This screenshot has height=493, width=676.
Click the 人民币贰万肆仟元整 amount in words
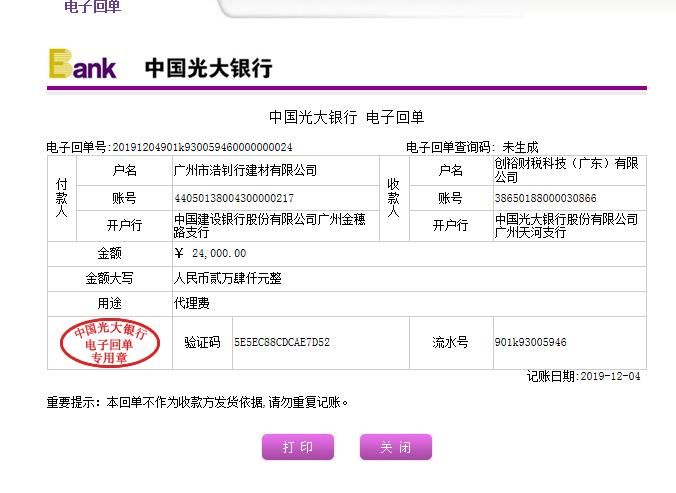(x=228, y=278)
